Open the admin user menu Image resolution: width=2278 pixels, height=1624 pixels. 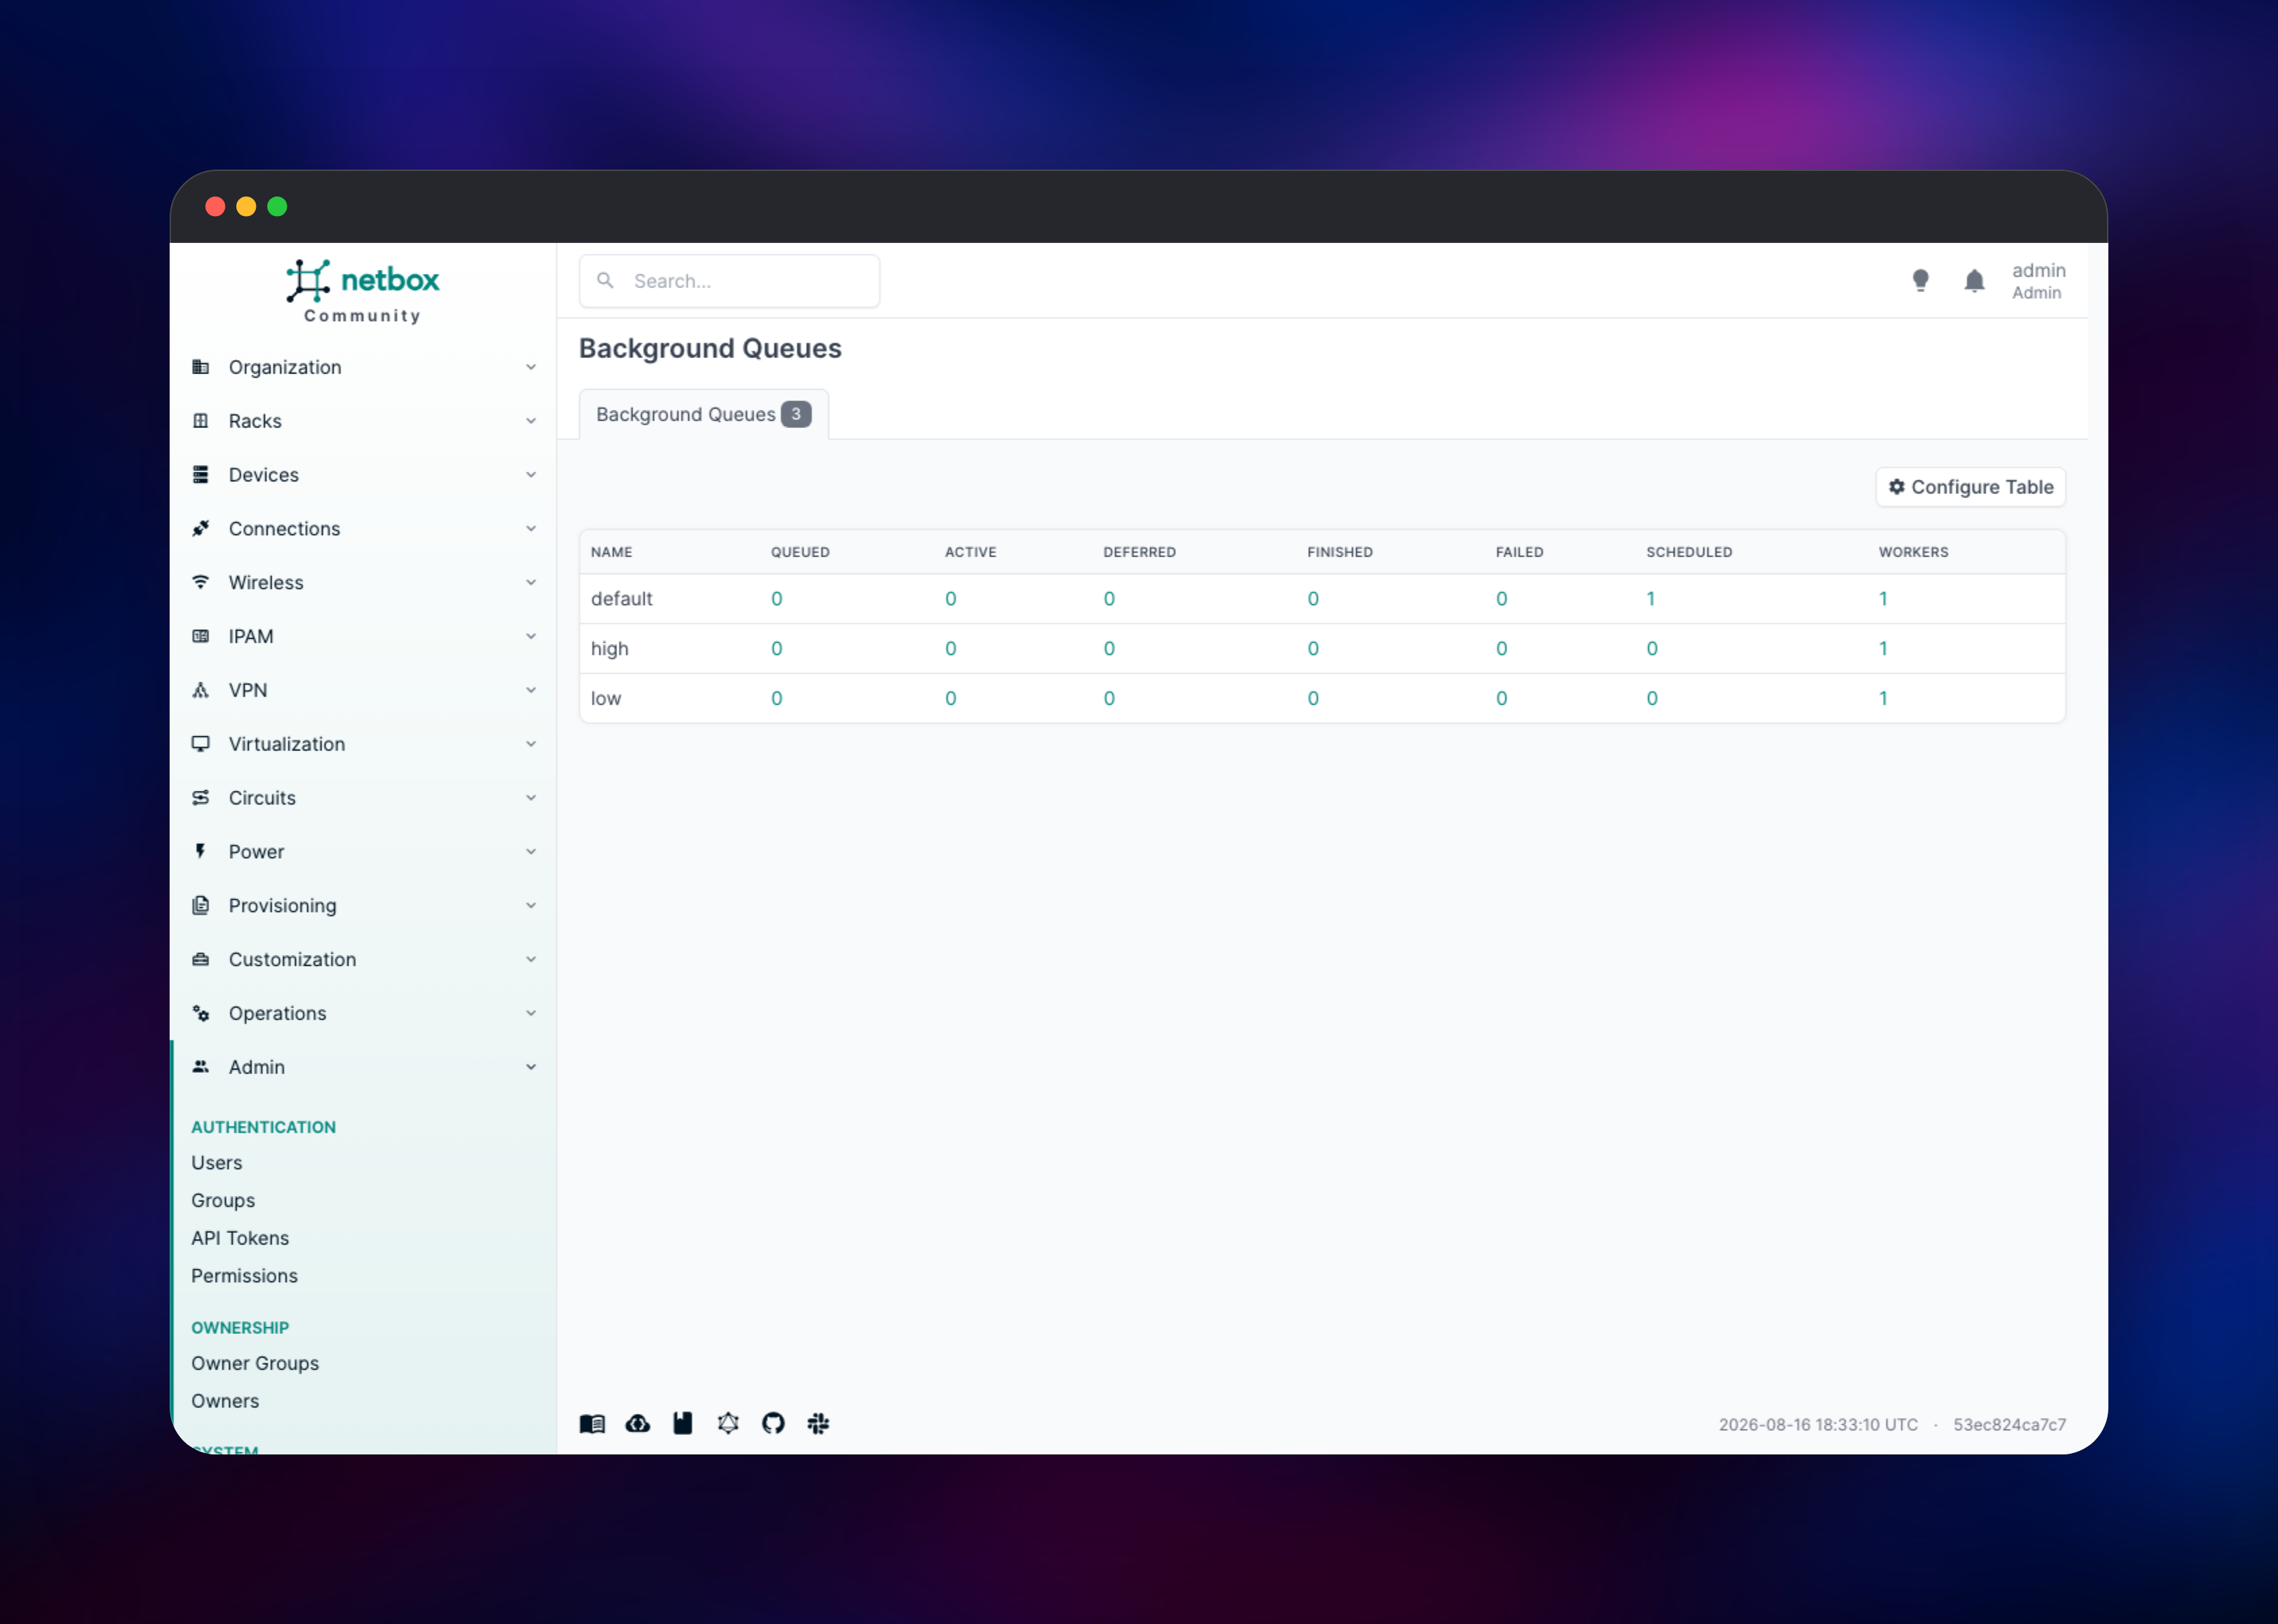click(x=2038, y=281)
